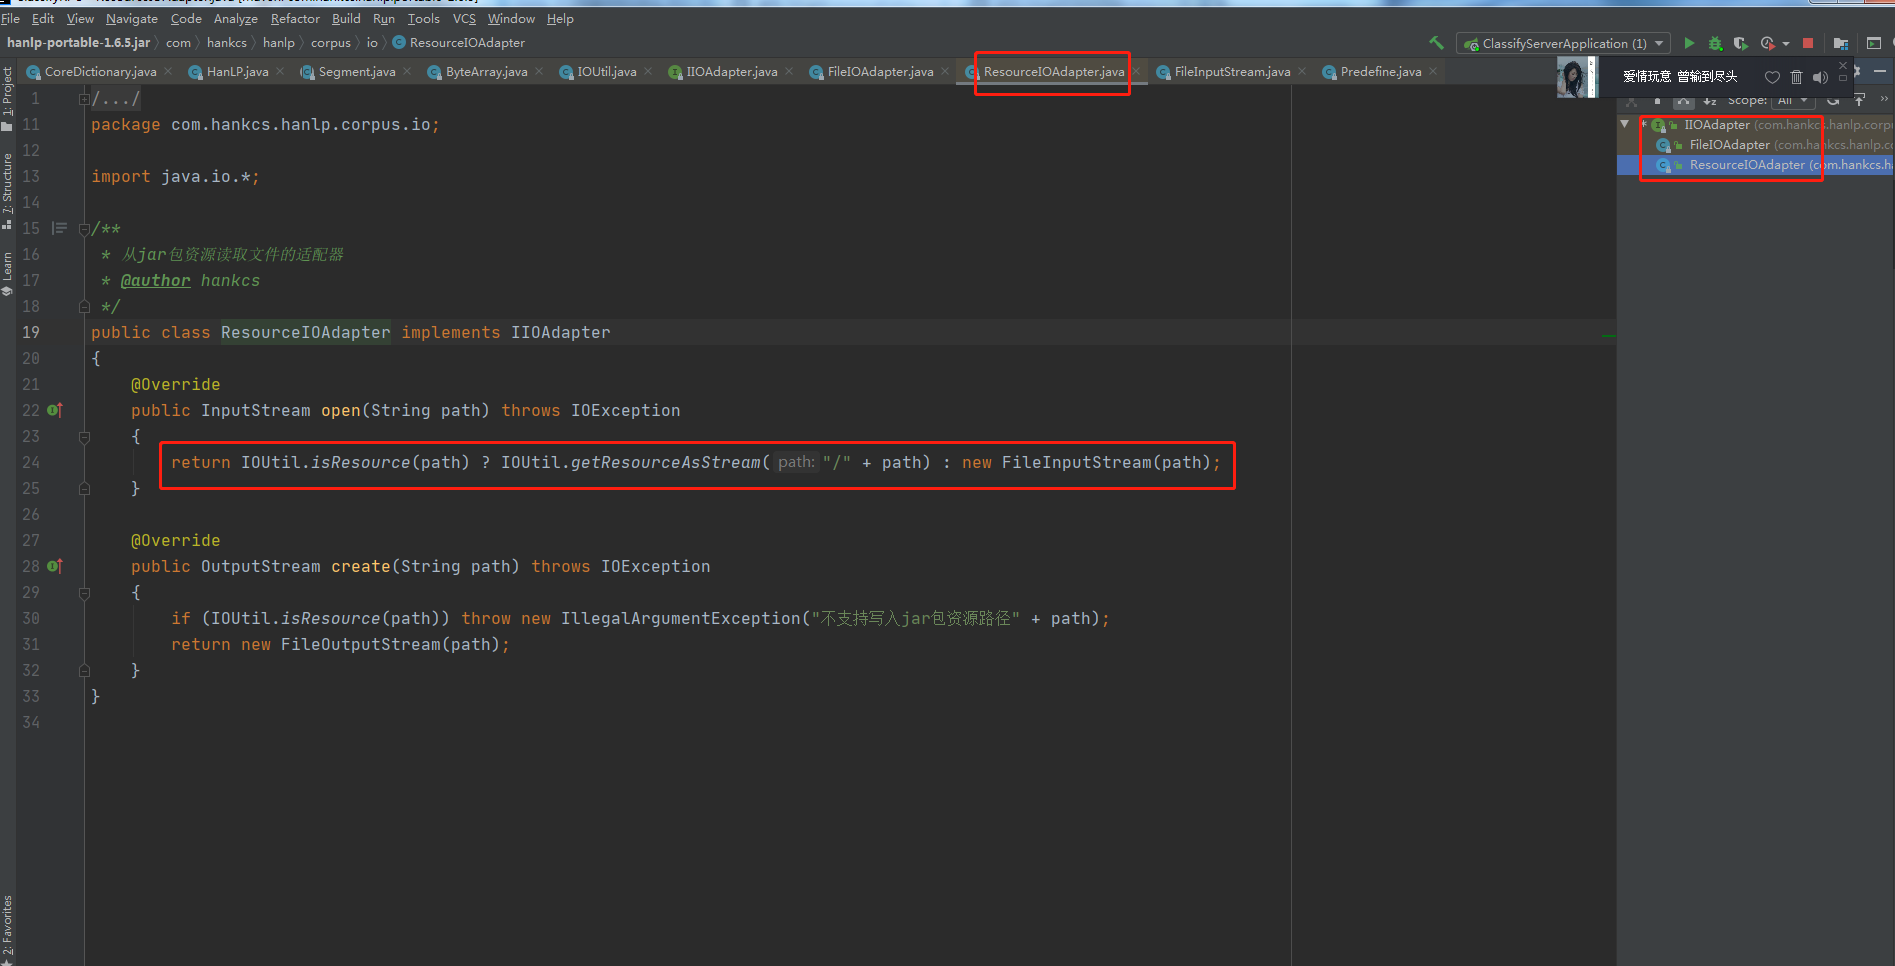Run ClassifyServerApplication with green play icon
Viewport: 1895px width, 966px height.
pos(1689,43)
